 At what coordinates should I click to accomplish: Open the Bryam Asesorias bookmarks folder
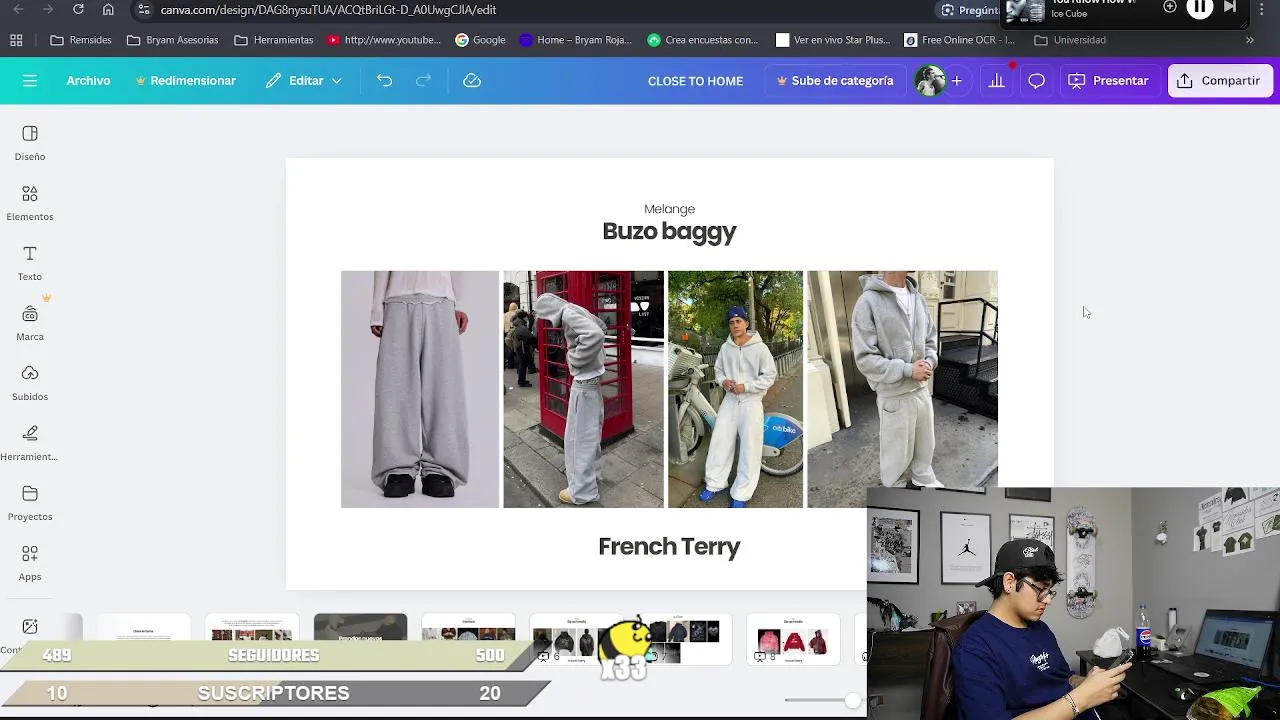tap(172, 40)
